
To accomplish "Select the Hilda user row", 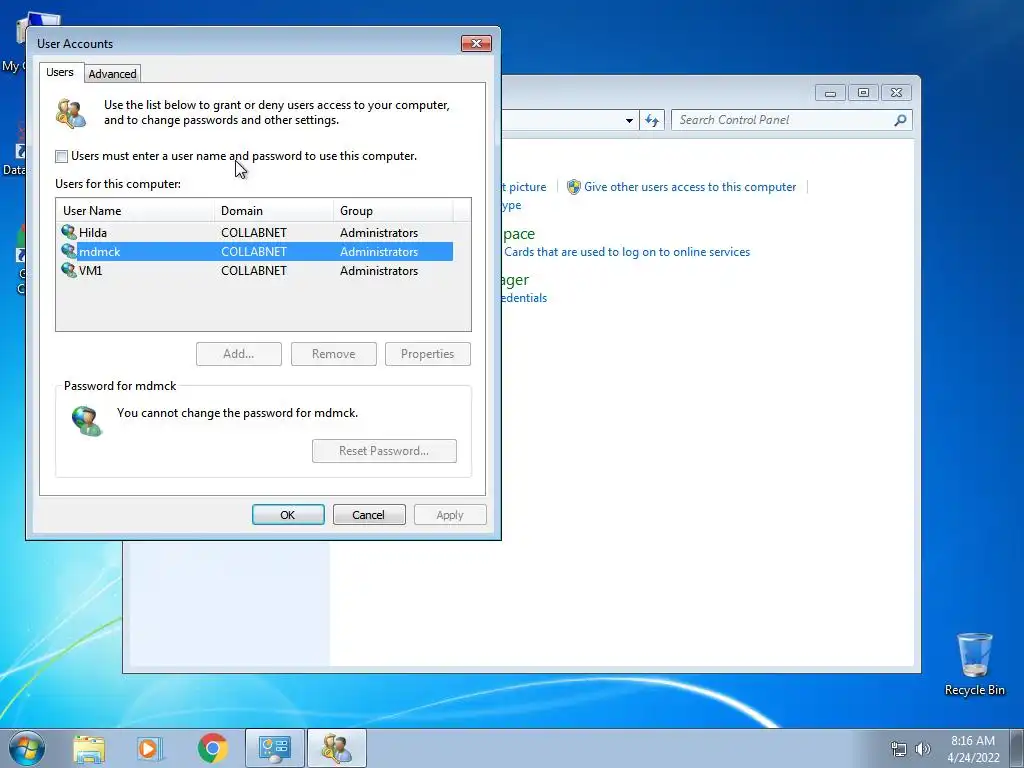I will click(256, 232).
